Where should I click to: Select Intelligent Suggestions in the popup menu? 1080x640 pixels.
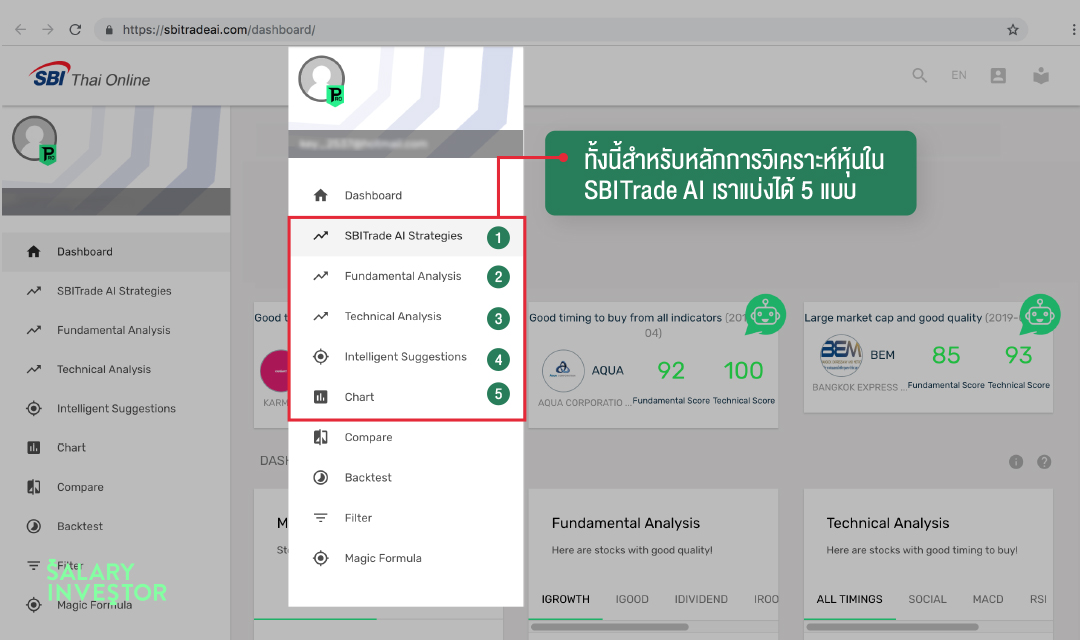point(405,357)
